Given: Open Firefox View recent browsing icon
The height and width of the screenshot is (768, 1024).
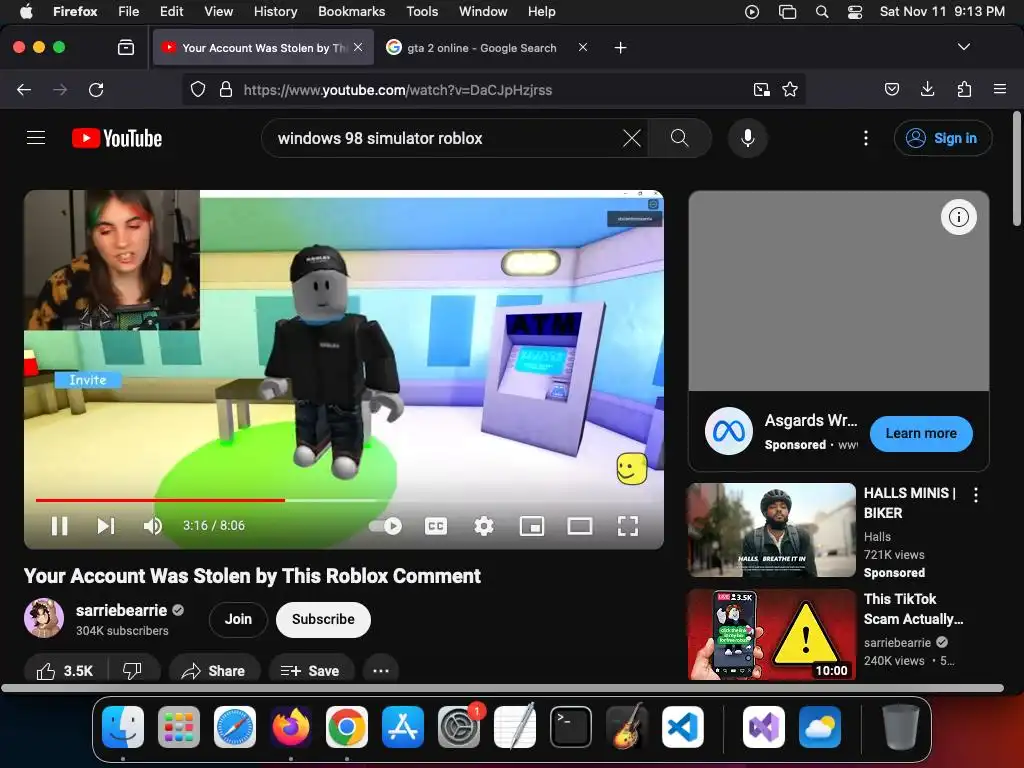Looking at the screenshot, I should click(x=125, y=47).
